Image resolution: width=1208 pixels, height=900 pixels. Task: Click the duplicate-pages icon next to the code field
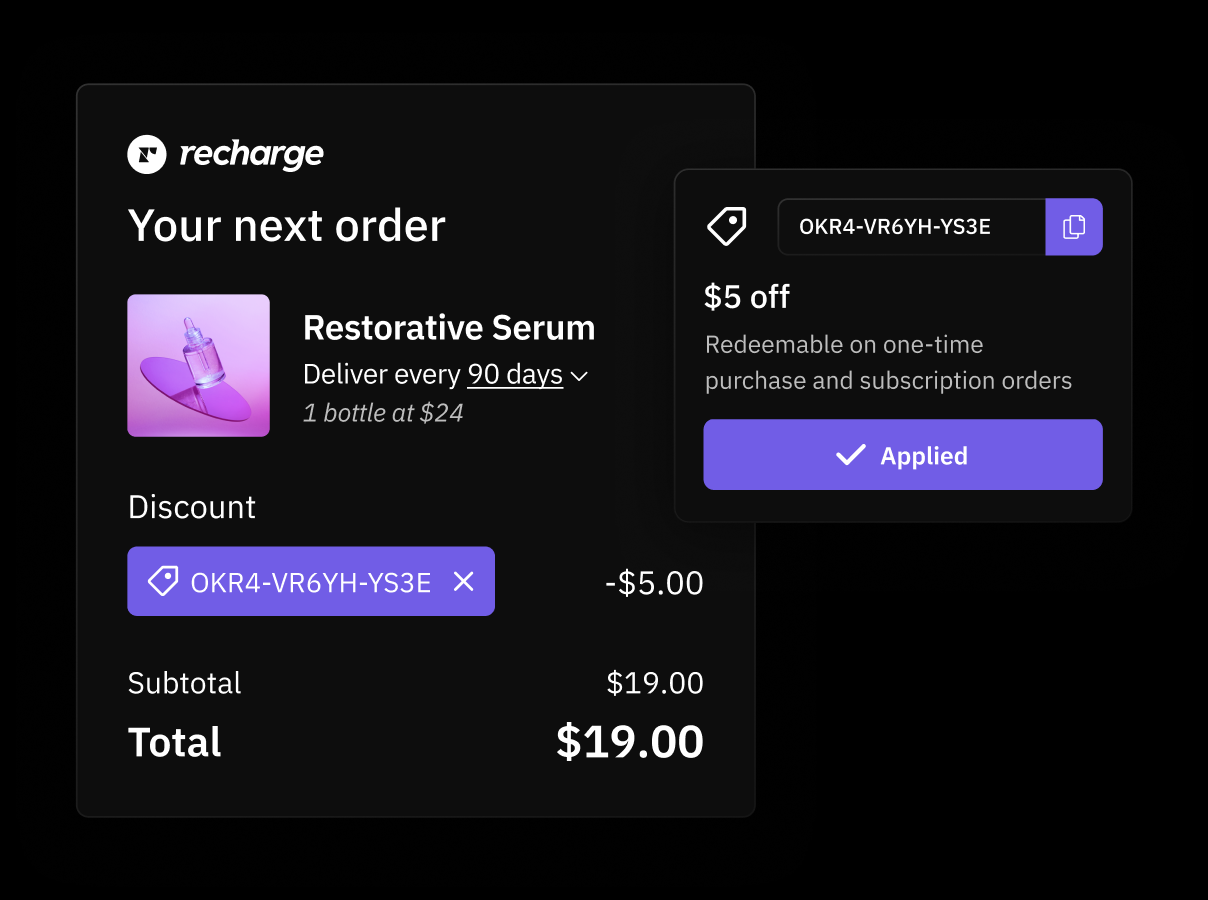point(1074,227)
